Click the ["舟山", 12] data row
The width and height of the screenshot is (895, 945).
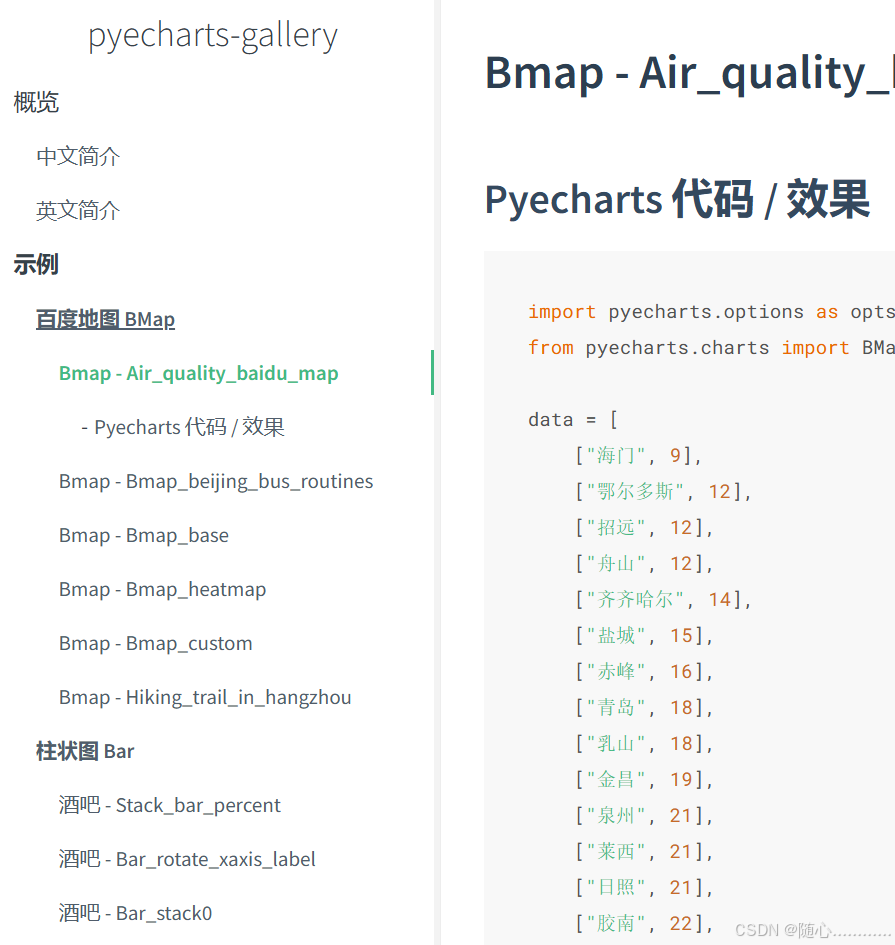pyautogui.click(x=644, y=564)
